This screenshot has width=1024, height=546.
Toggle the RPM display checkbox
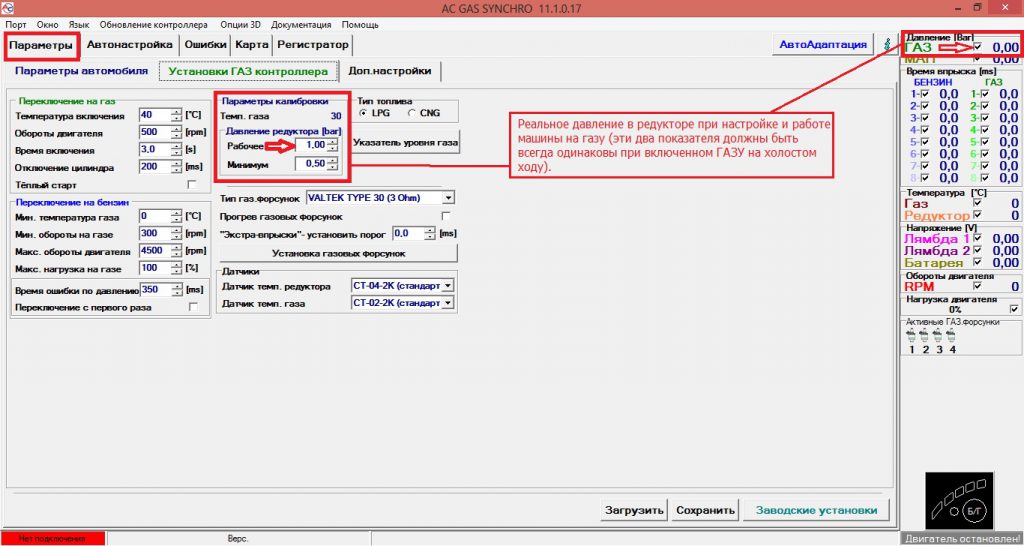coord(978,285)
